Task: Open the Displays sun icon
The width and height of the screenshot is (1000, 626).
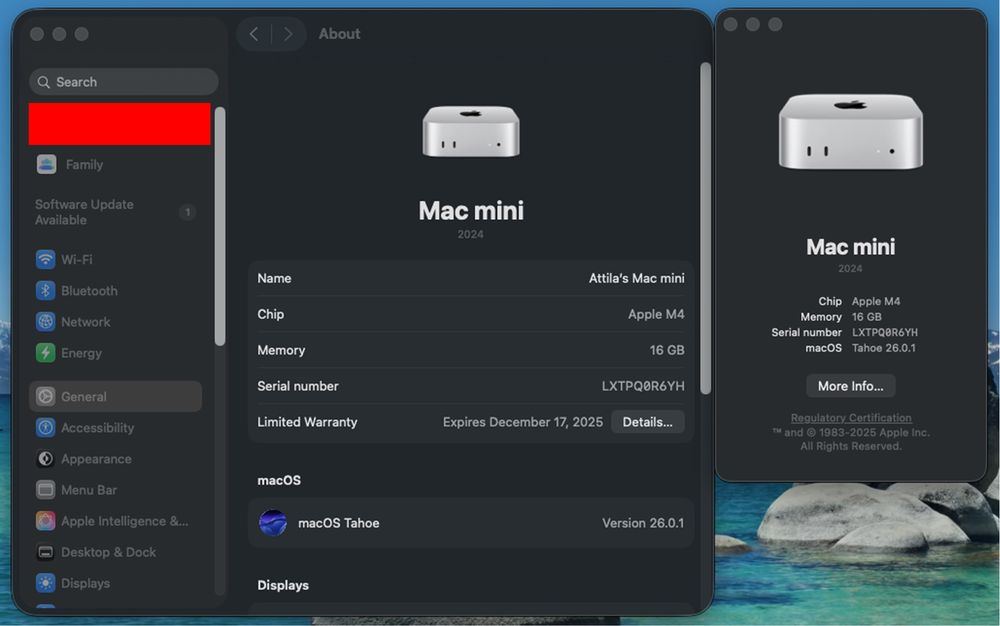Action: [45, 583]
